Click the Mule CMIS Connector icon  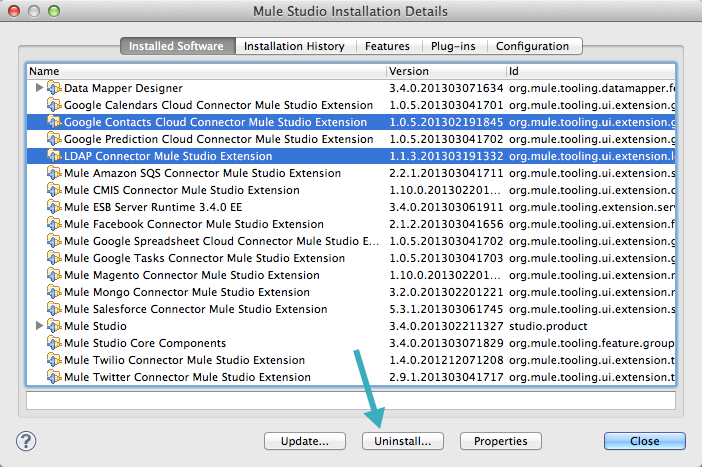coord(54,190)
